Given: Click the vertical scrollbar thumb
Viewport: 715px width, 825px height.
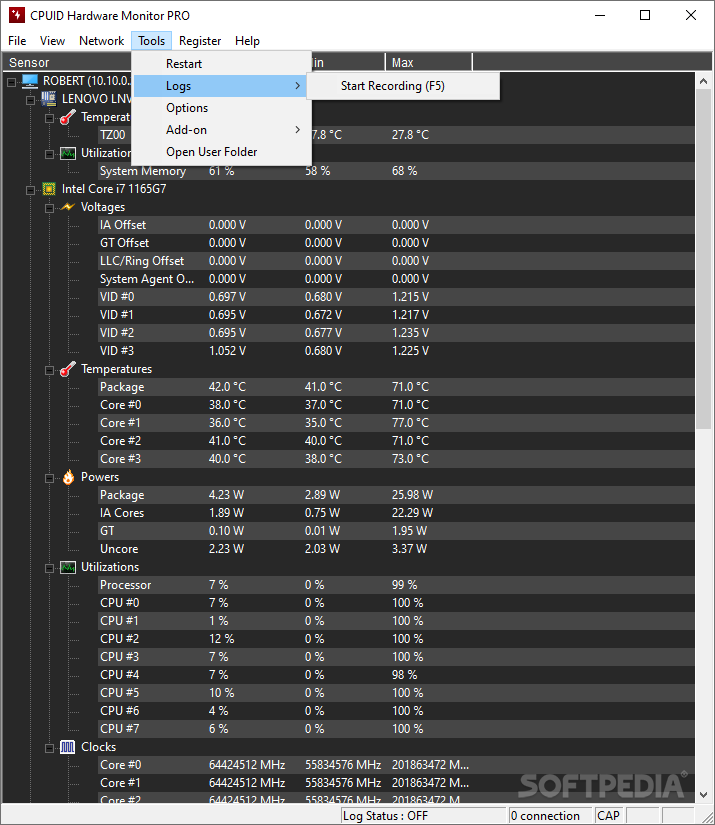Looking at the screenshot, I should (x=703, y=259).
